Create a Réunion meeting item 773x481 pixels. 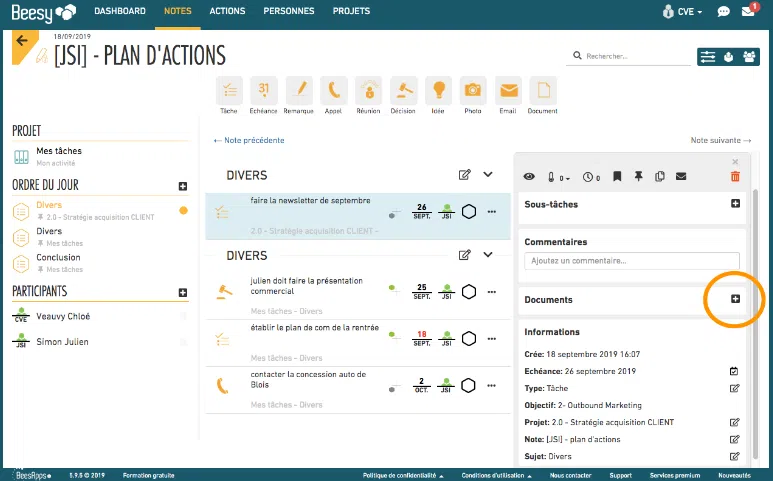[368, 95]
